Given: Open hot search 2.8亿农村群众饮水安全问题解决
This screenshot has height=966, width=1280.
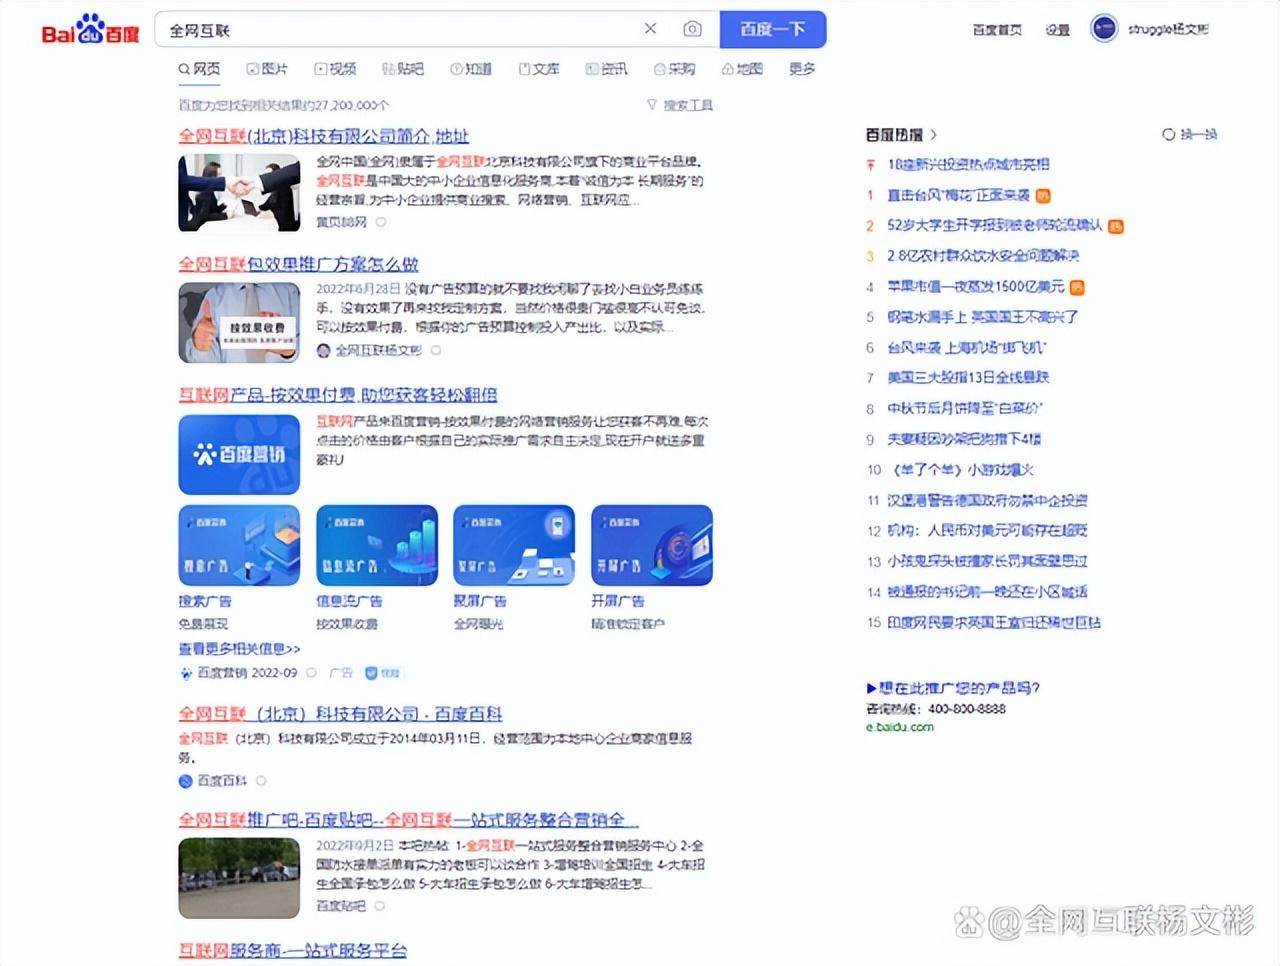Looking at the screenshot, I should click(983, 256).
